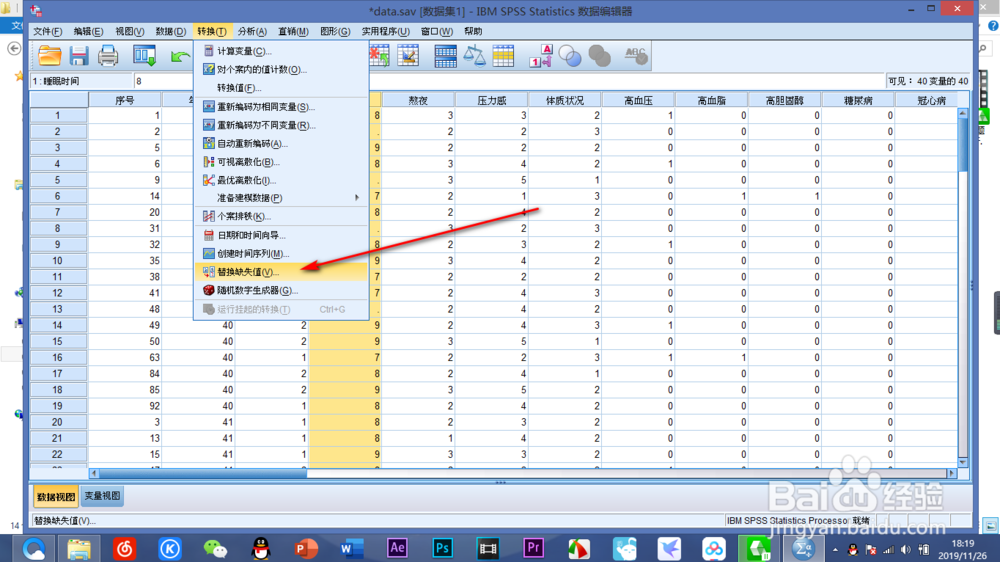
Task: Open the 图形(G) menu
Action: [x=335, y=31]
